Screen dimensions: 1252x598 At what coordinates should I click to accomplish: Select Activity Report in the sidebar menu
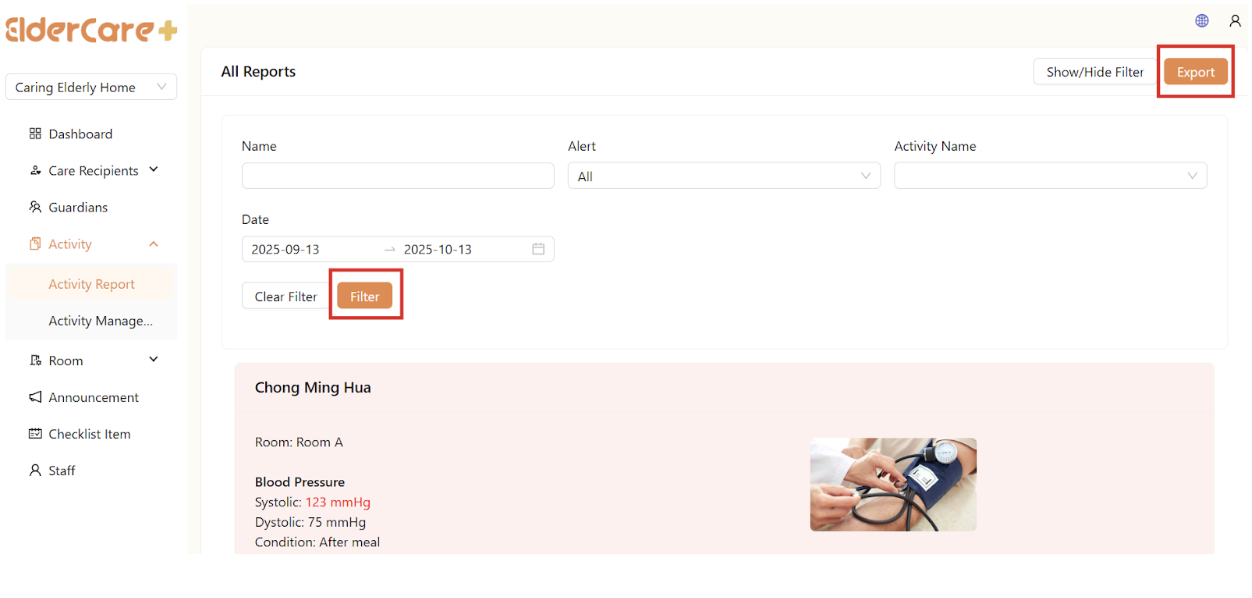coord(92,283)
